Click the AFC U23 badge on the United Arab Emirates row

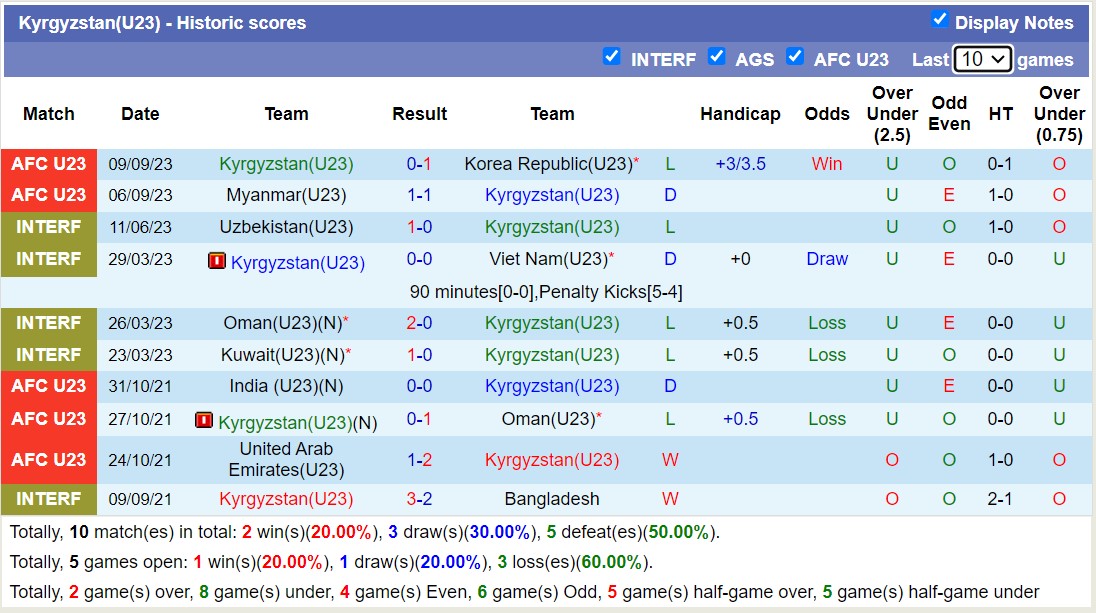(x=49, y=460)
